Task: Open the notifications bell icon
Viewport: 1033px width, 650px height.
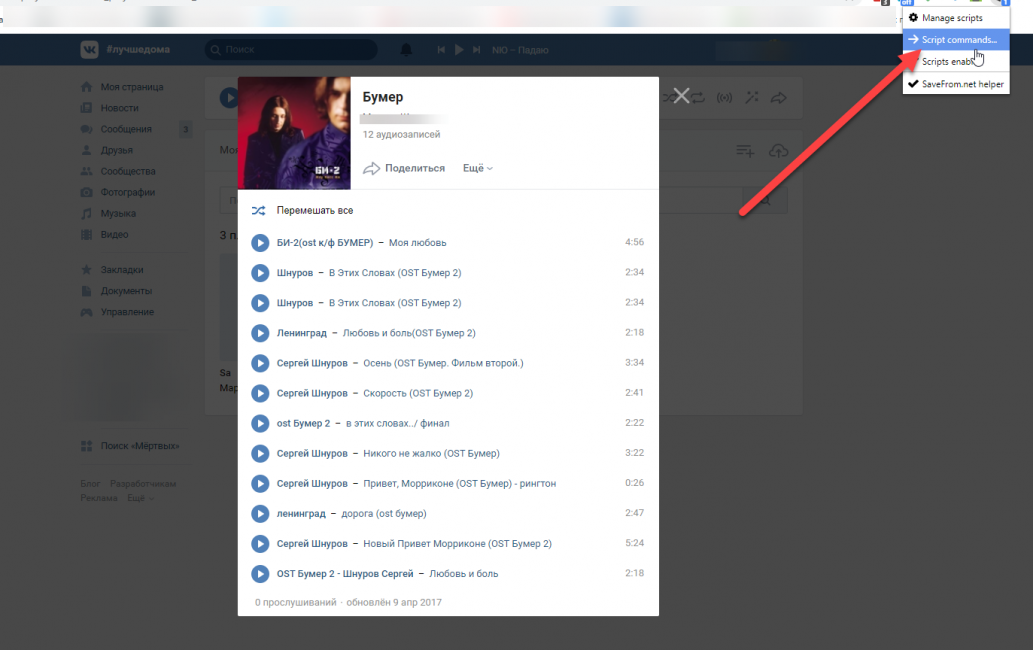Action: (x=406, y=49)
